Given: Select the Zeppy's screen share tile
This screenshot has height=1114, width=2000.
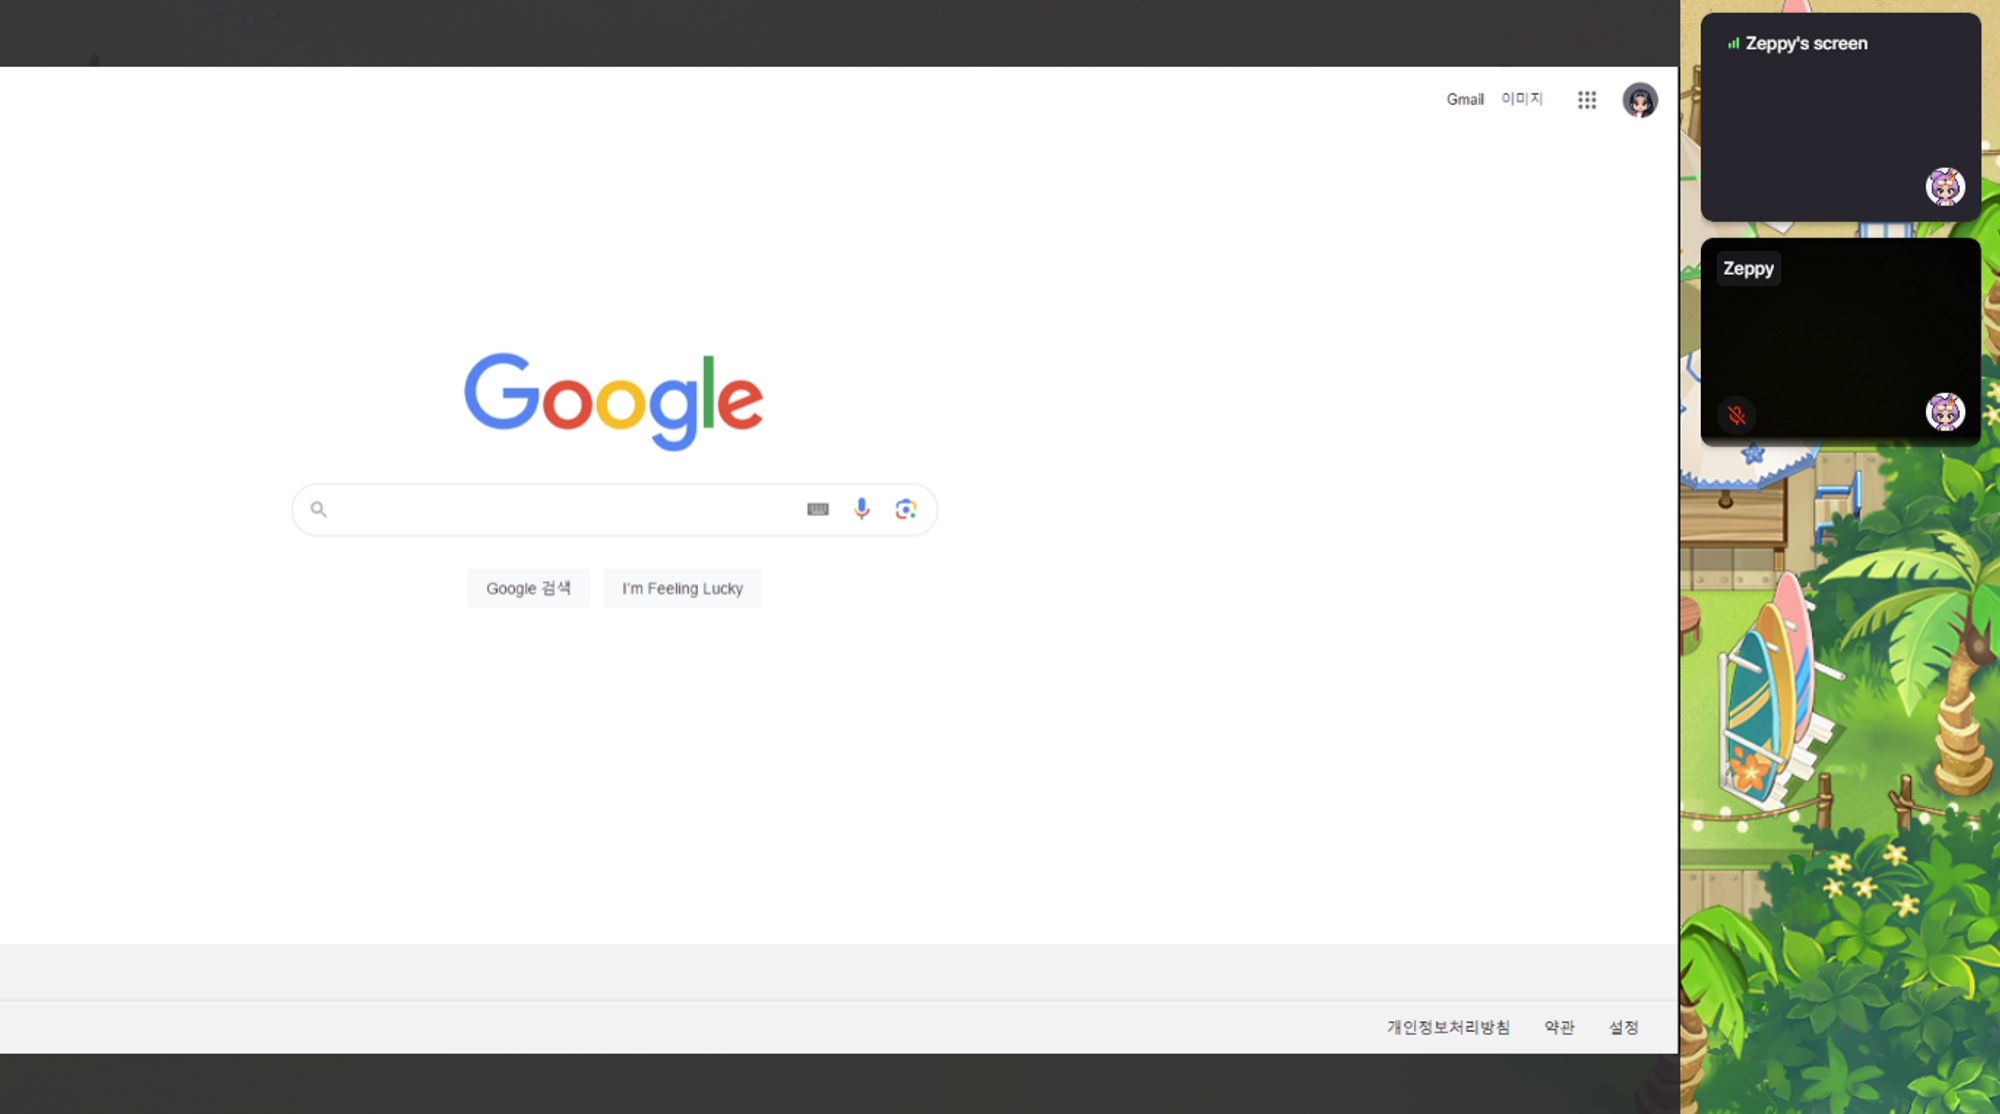Looking at the screenshot, I should (x=1840, y=117).
